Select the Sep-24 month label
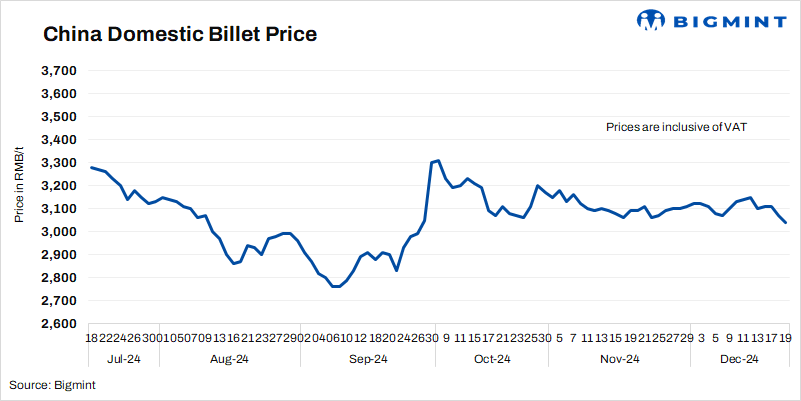Viewport: 801px width, 401px height. (x=367, y=359)
